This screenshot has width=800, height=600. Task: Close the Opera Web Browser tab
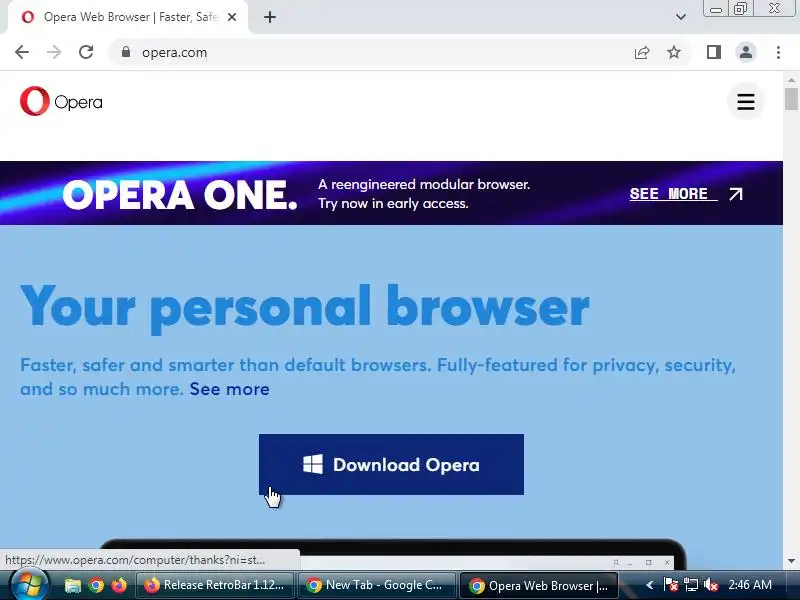point(232,17)
